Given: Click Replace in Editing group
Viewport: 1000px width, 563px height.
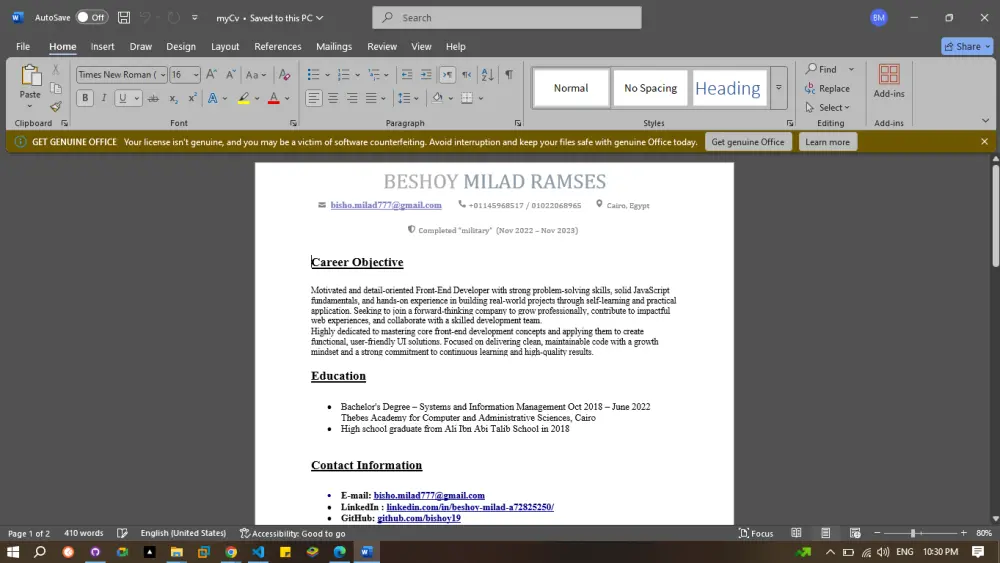Looking at the screenshot, I should [827, 89].
